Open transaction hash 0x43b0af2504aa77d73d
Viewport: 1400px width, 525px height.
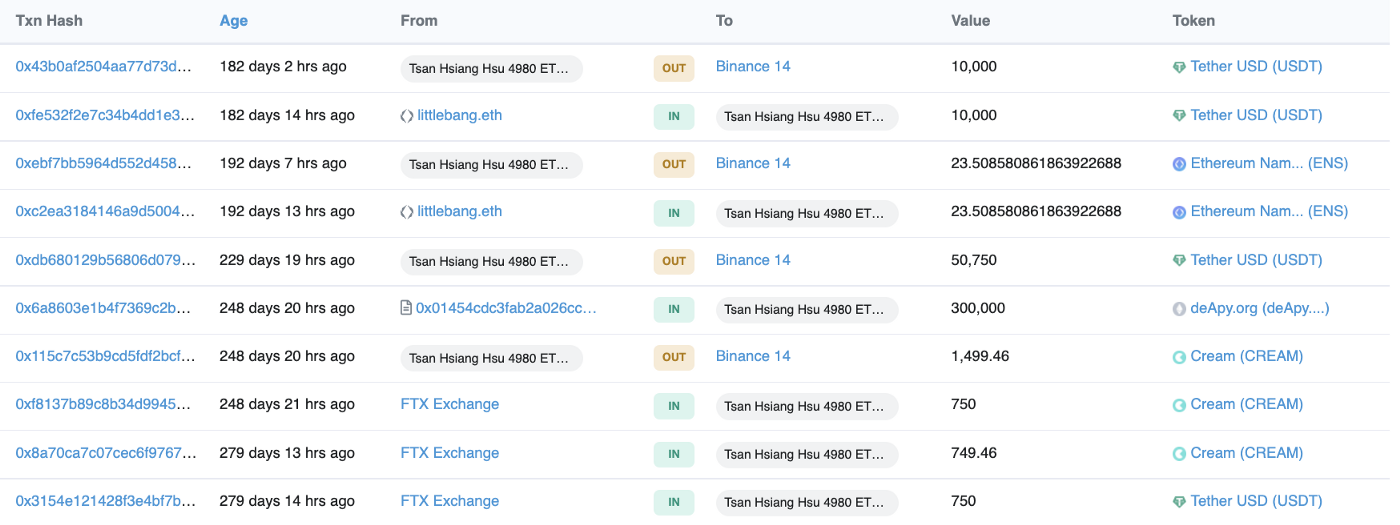point(103,66)
